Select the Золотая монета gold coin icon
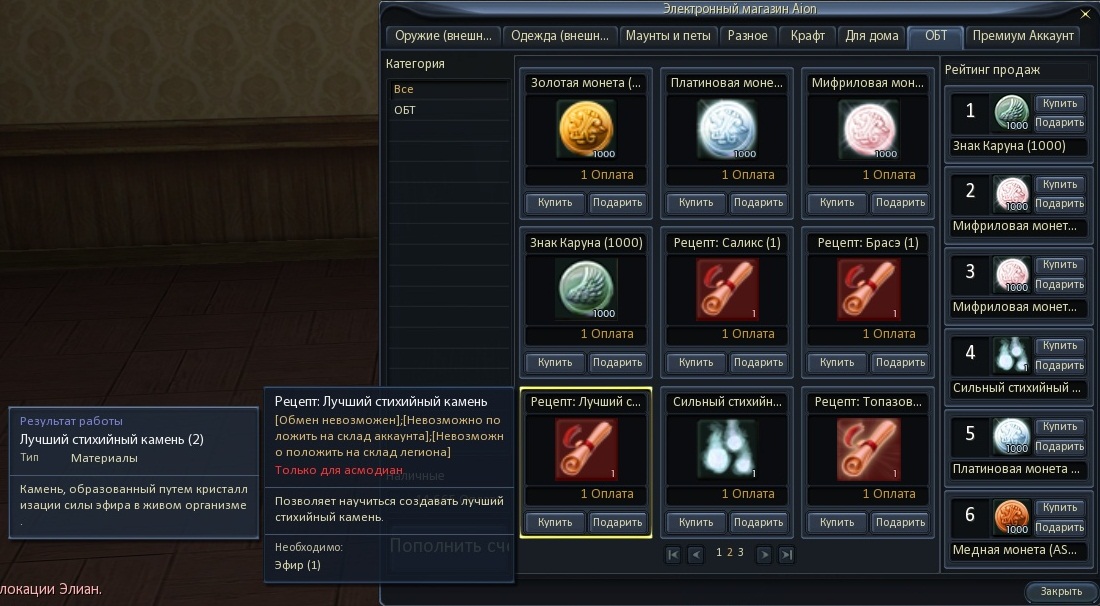The height and width of the screenshot is (606, 1100). (x=586, y=129)
